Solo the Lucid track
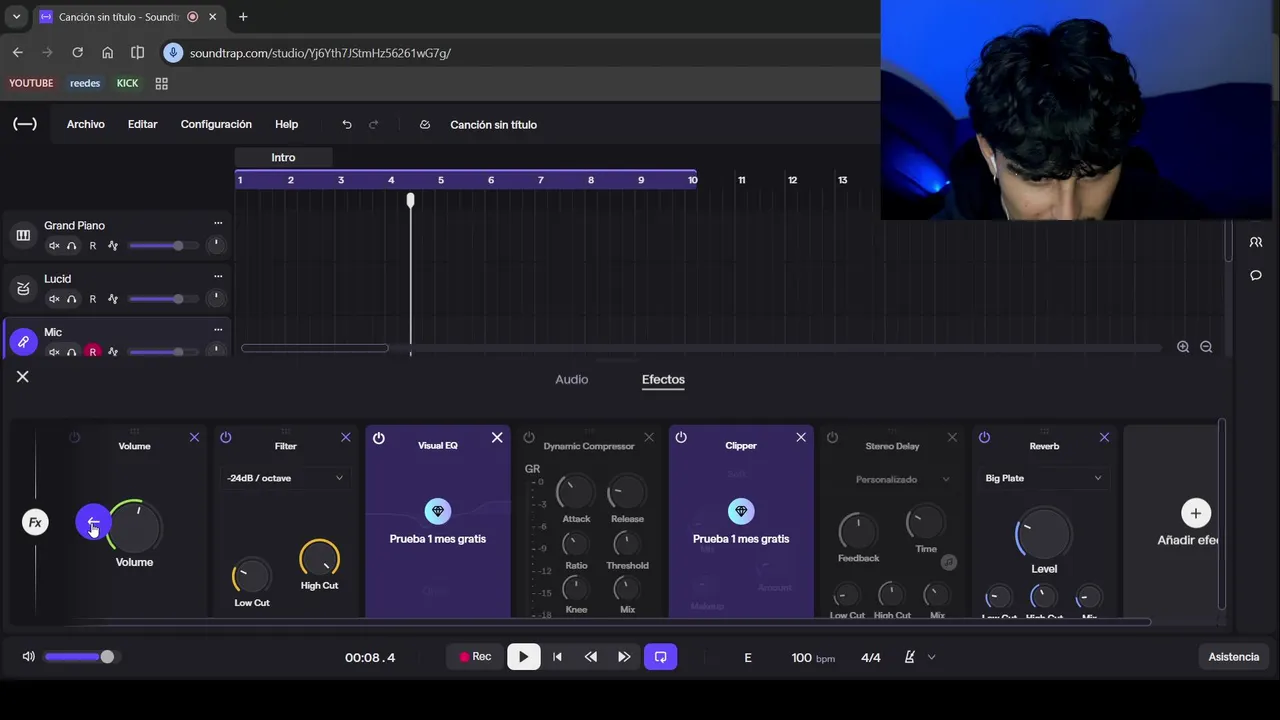 tap(72, 299)
